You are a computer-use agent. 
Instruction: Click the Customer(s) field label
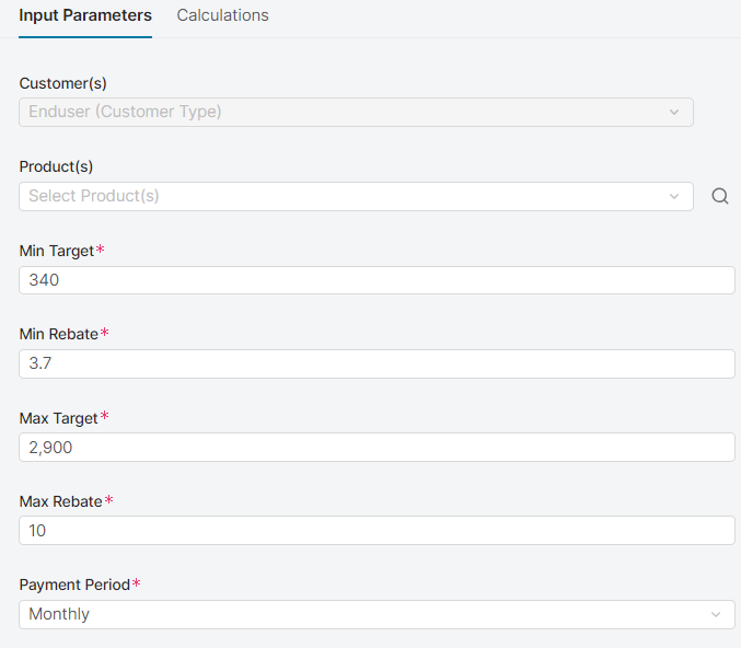pos(63,84)
